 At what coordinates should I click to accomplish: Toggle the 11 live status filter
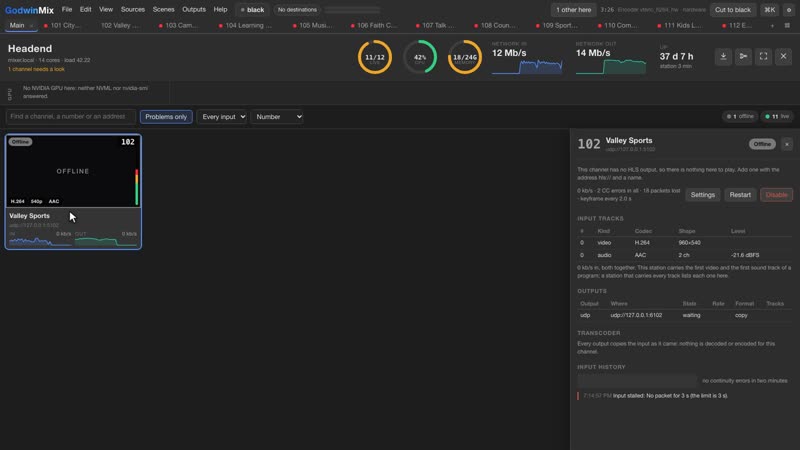coord(777,116)
